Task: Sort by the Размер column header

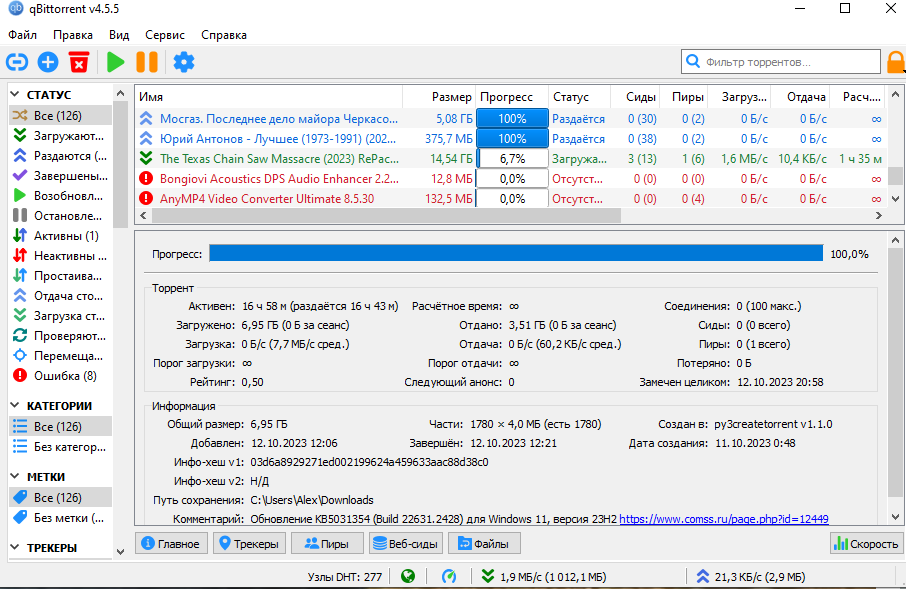Action: coord(439,97)
